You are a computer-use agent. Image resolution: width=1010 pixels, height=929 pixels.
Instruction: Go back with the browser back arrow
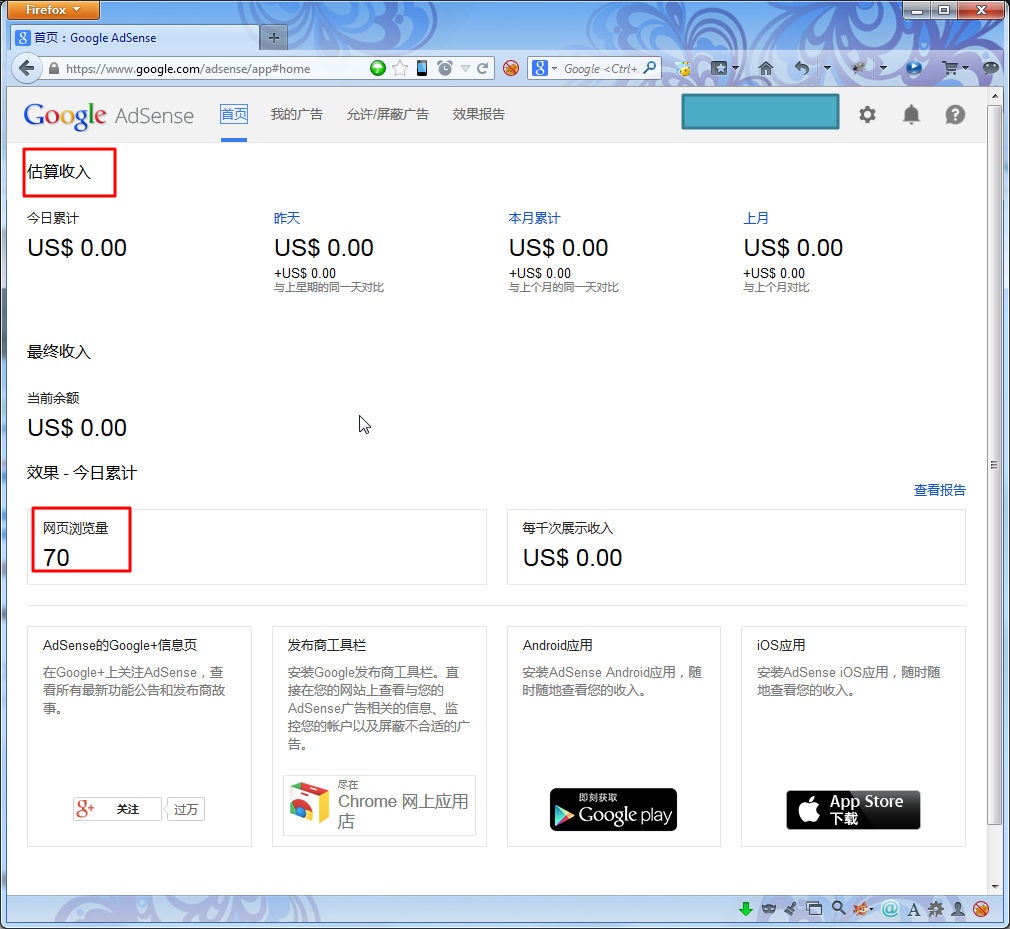tap(26, 68)
